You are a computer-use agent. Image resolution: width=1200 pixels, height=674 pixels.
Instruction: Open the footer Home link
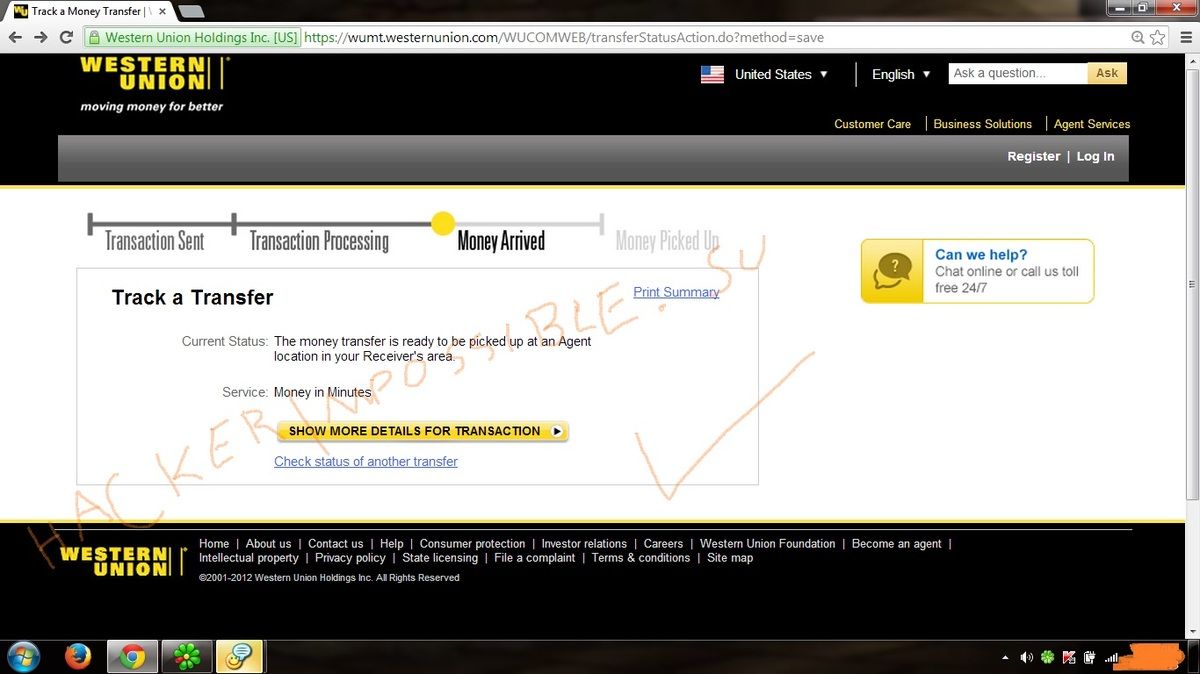(x=214, y=544)
